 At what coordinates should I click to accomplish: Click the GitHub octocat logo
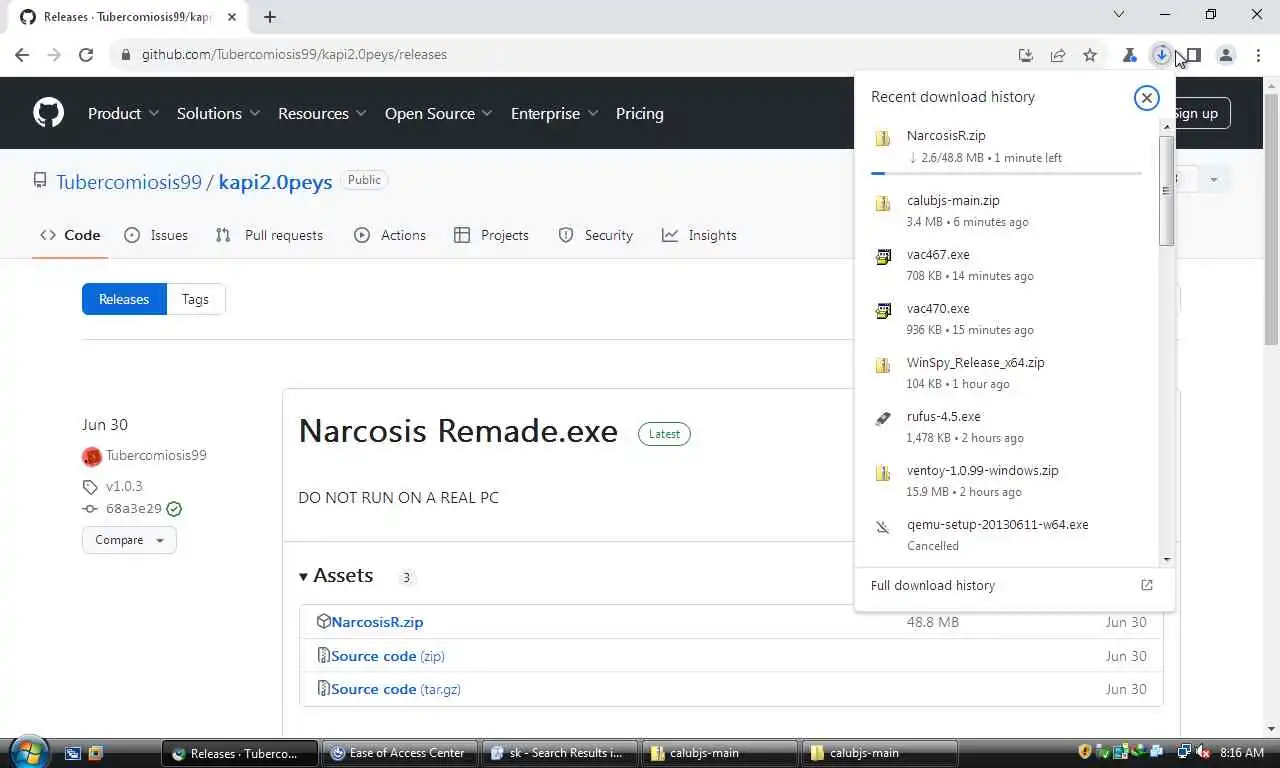(x=48, y=113)
